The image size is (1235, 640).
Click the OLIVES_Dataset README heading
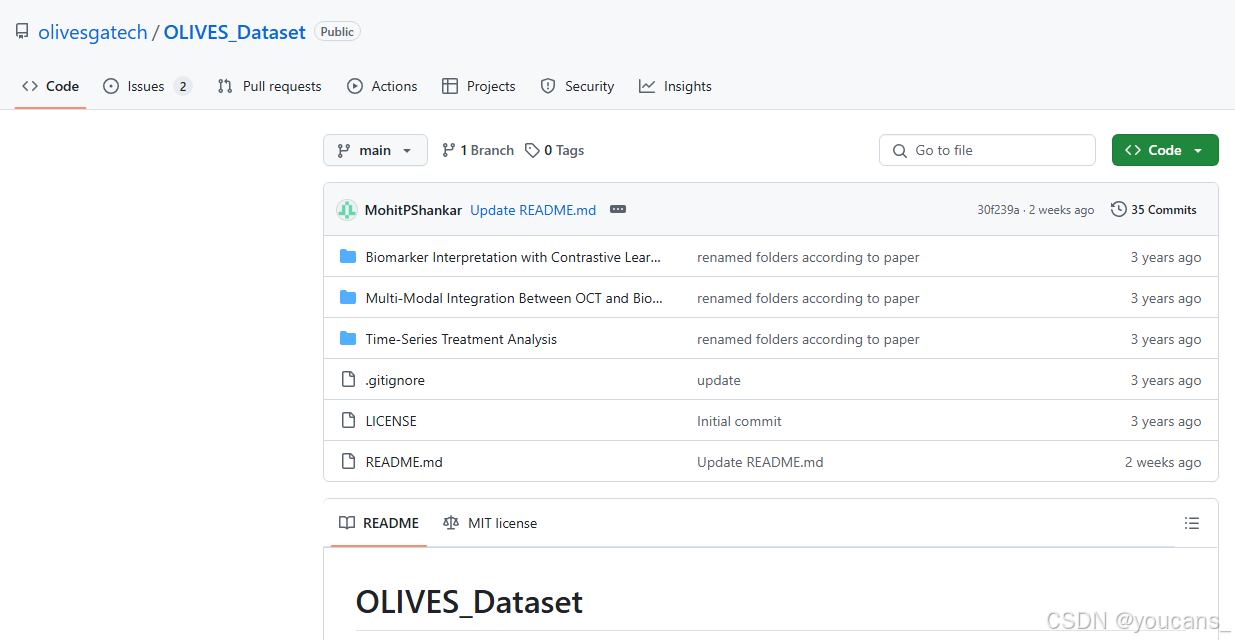click(469, 602)
